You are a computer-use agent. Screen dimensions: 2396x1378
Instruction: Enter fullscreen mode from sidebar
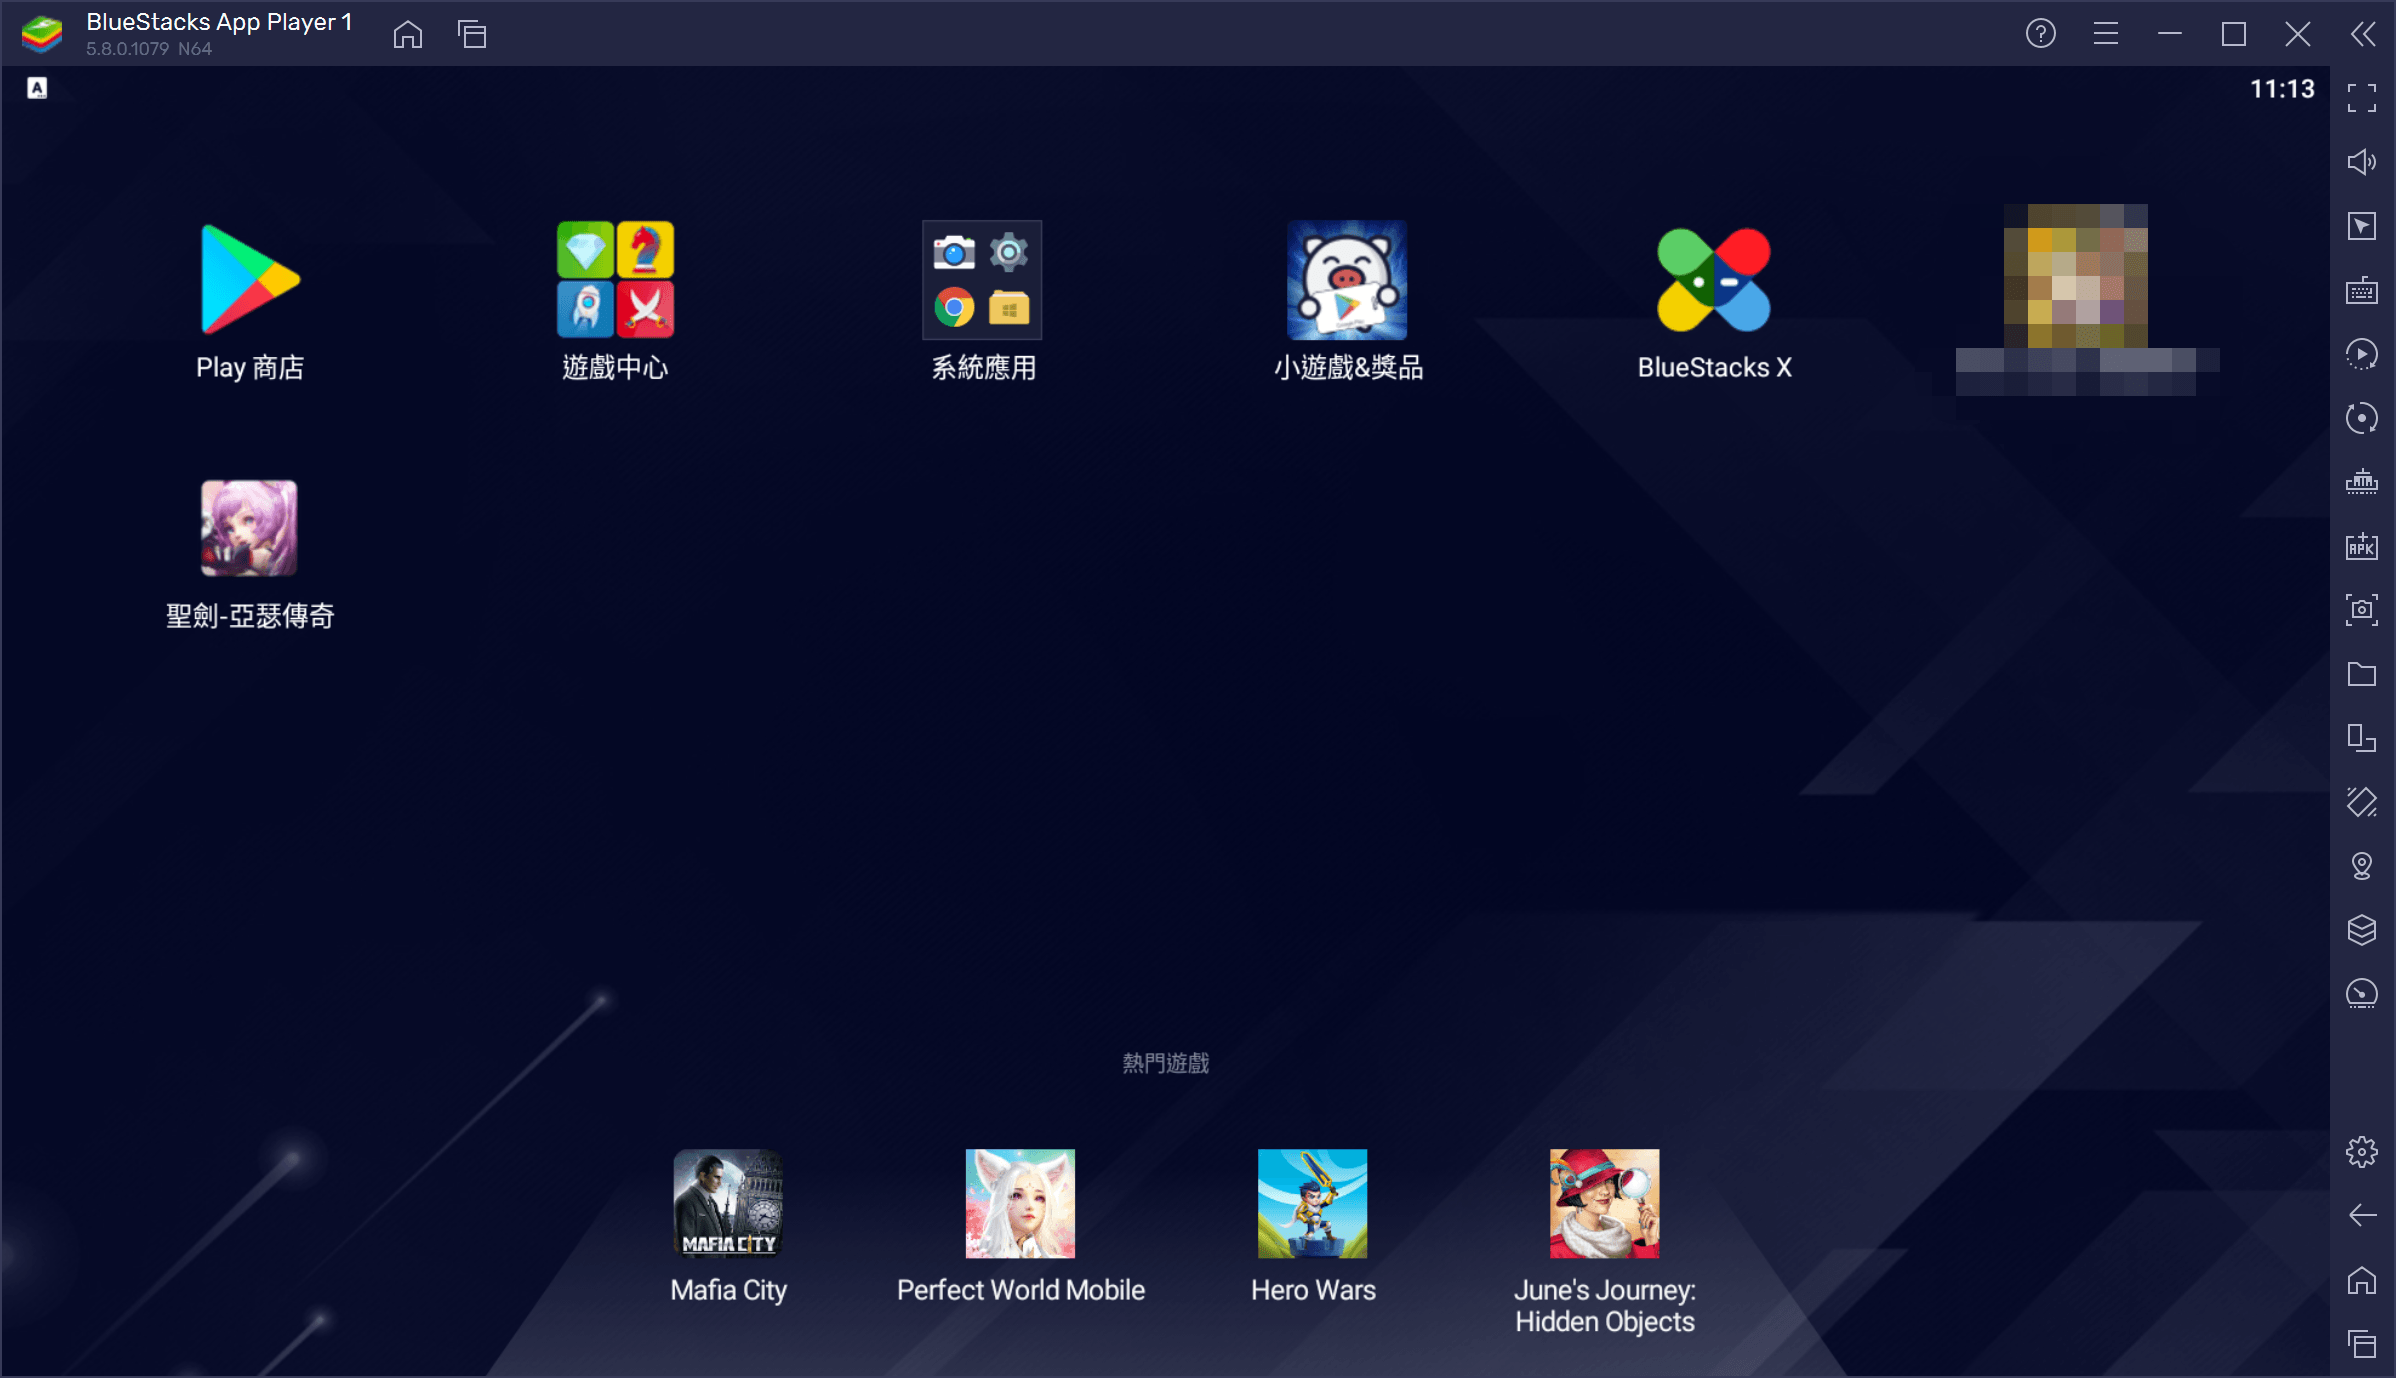2362,98
